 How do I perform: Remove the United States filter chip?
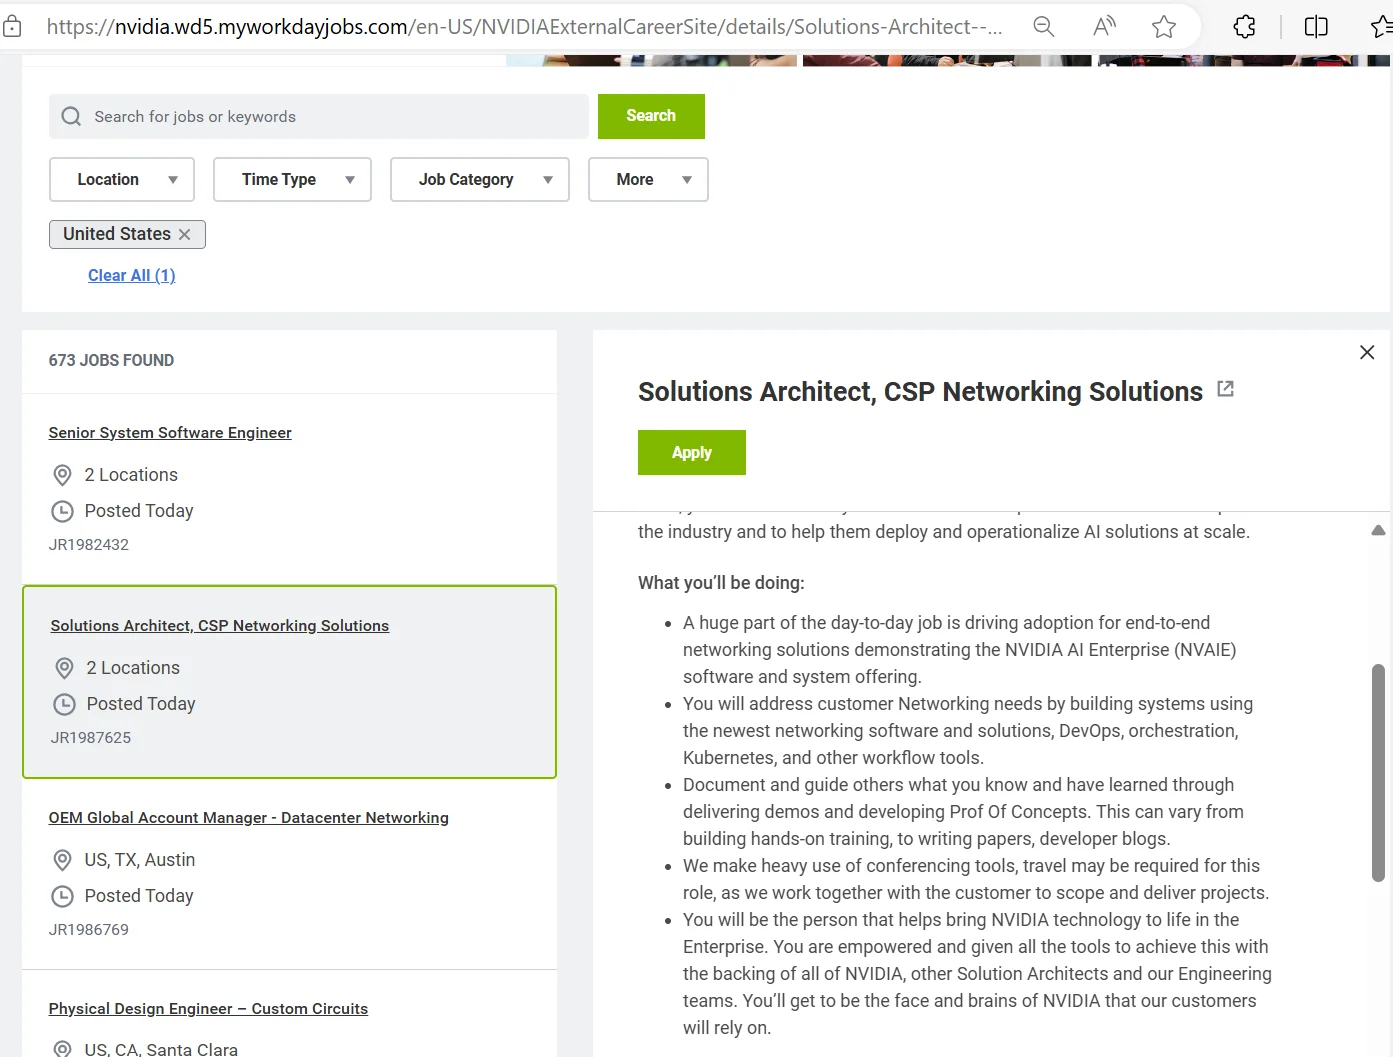tap(185, 234)
